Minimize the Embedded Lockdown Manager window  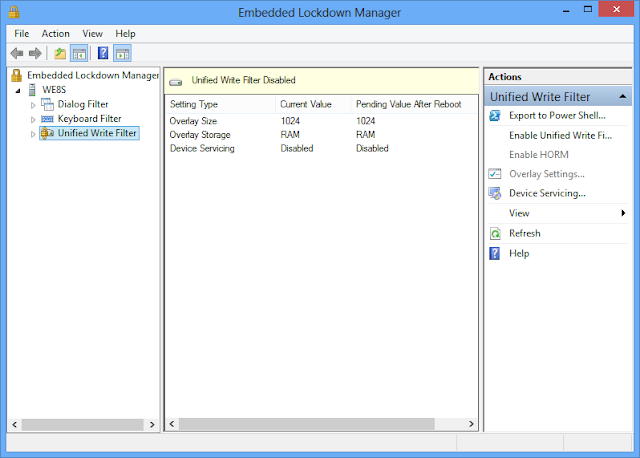point(566,10)
